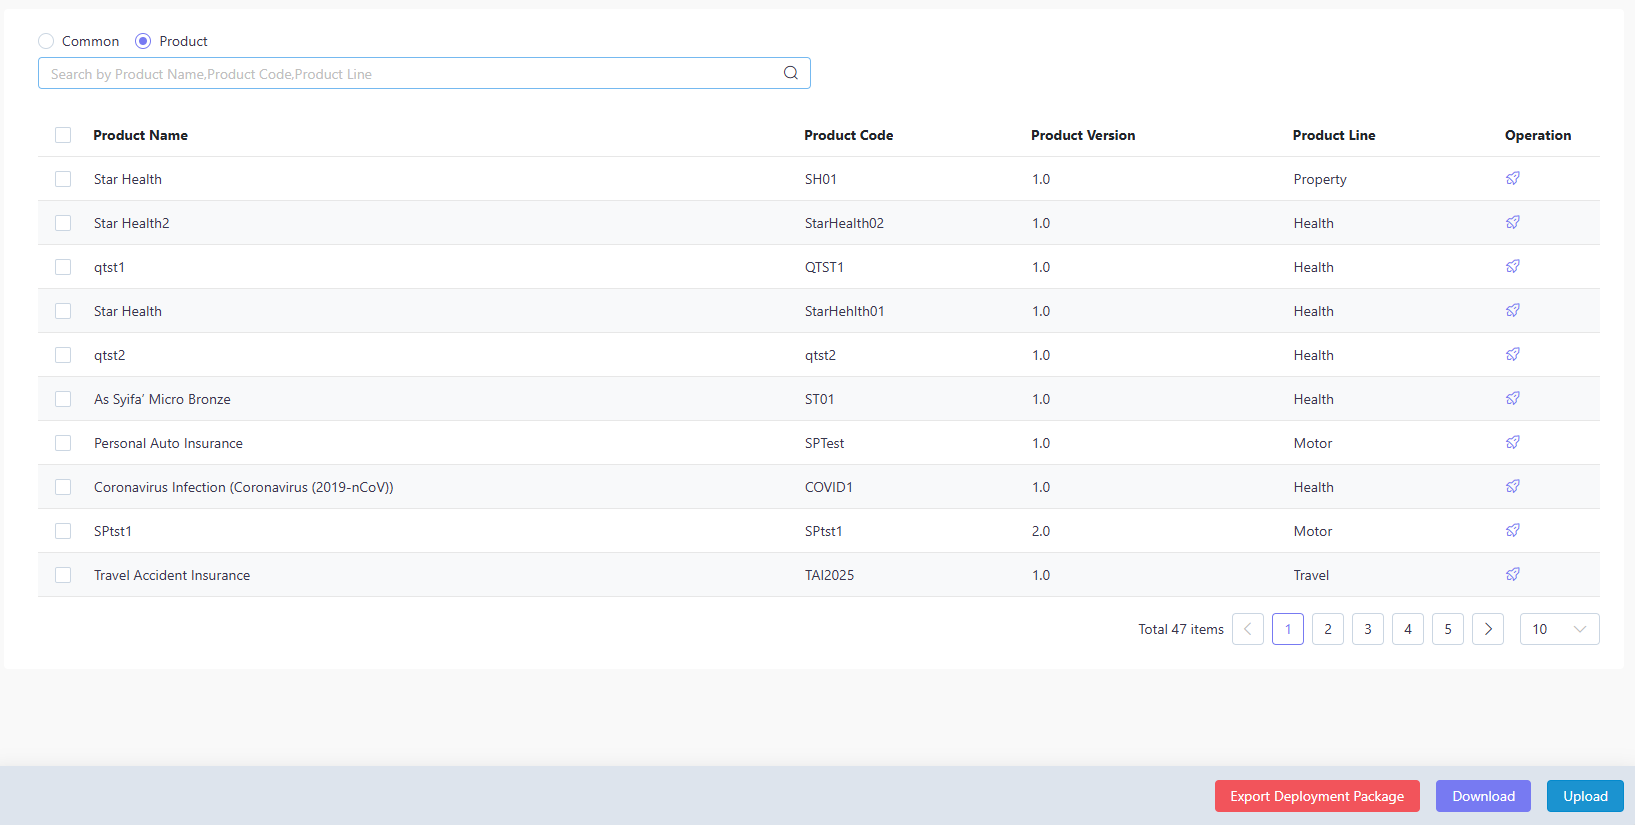This screenshot has width=1635, height=825.
Task: Tick checkbox for qtst2 product
Action: point(63,355)
